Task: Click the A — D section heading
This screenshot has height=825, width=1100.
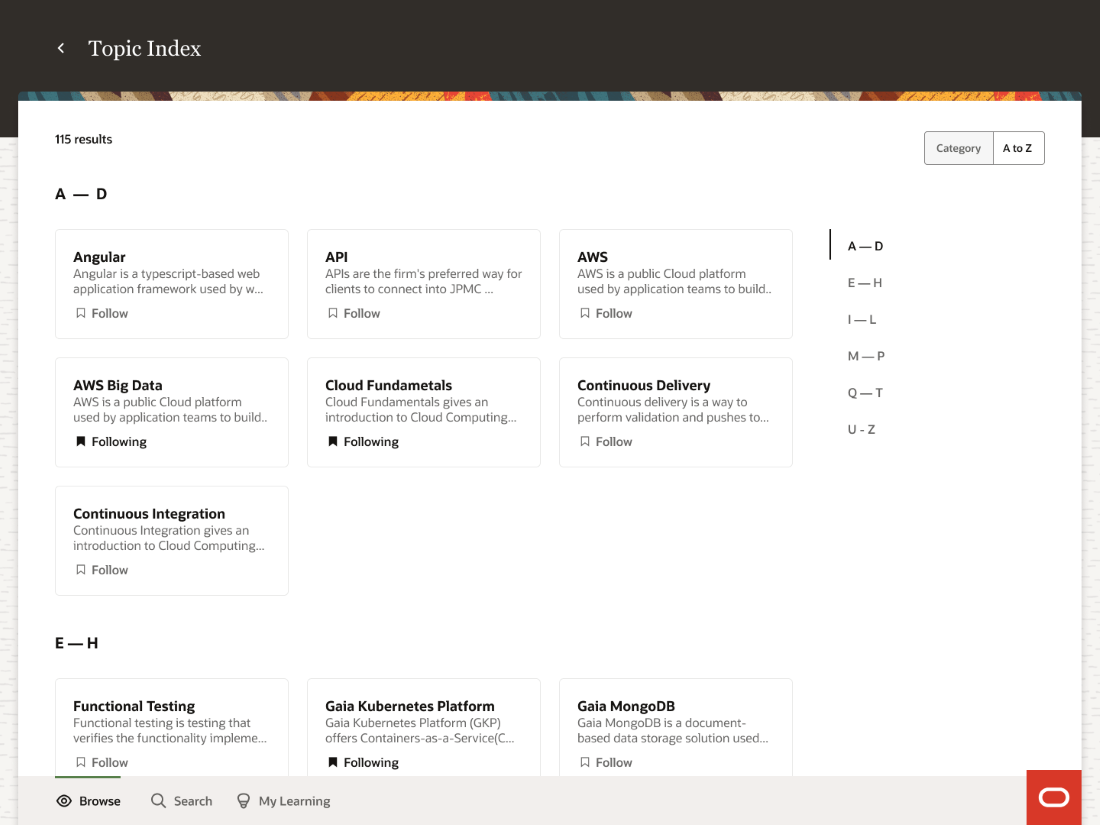Action: click(x=81, y=194)
